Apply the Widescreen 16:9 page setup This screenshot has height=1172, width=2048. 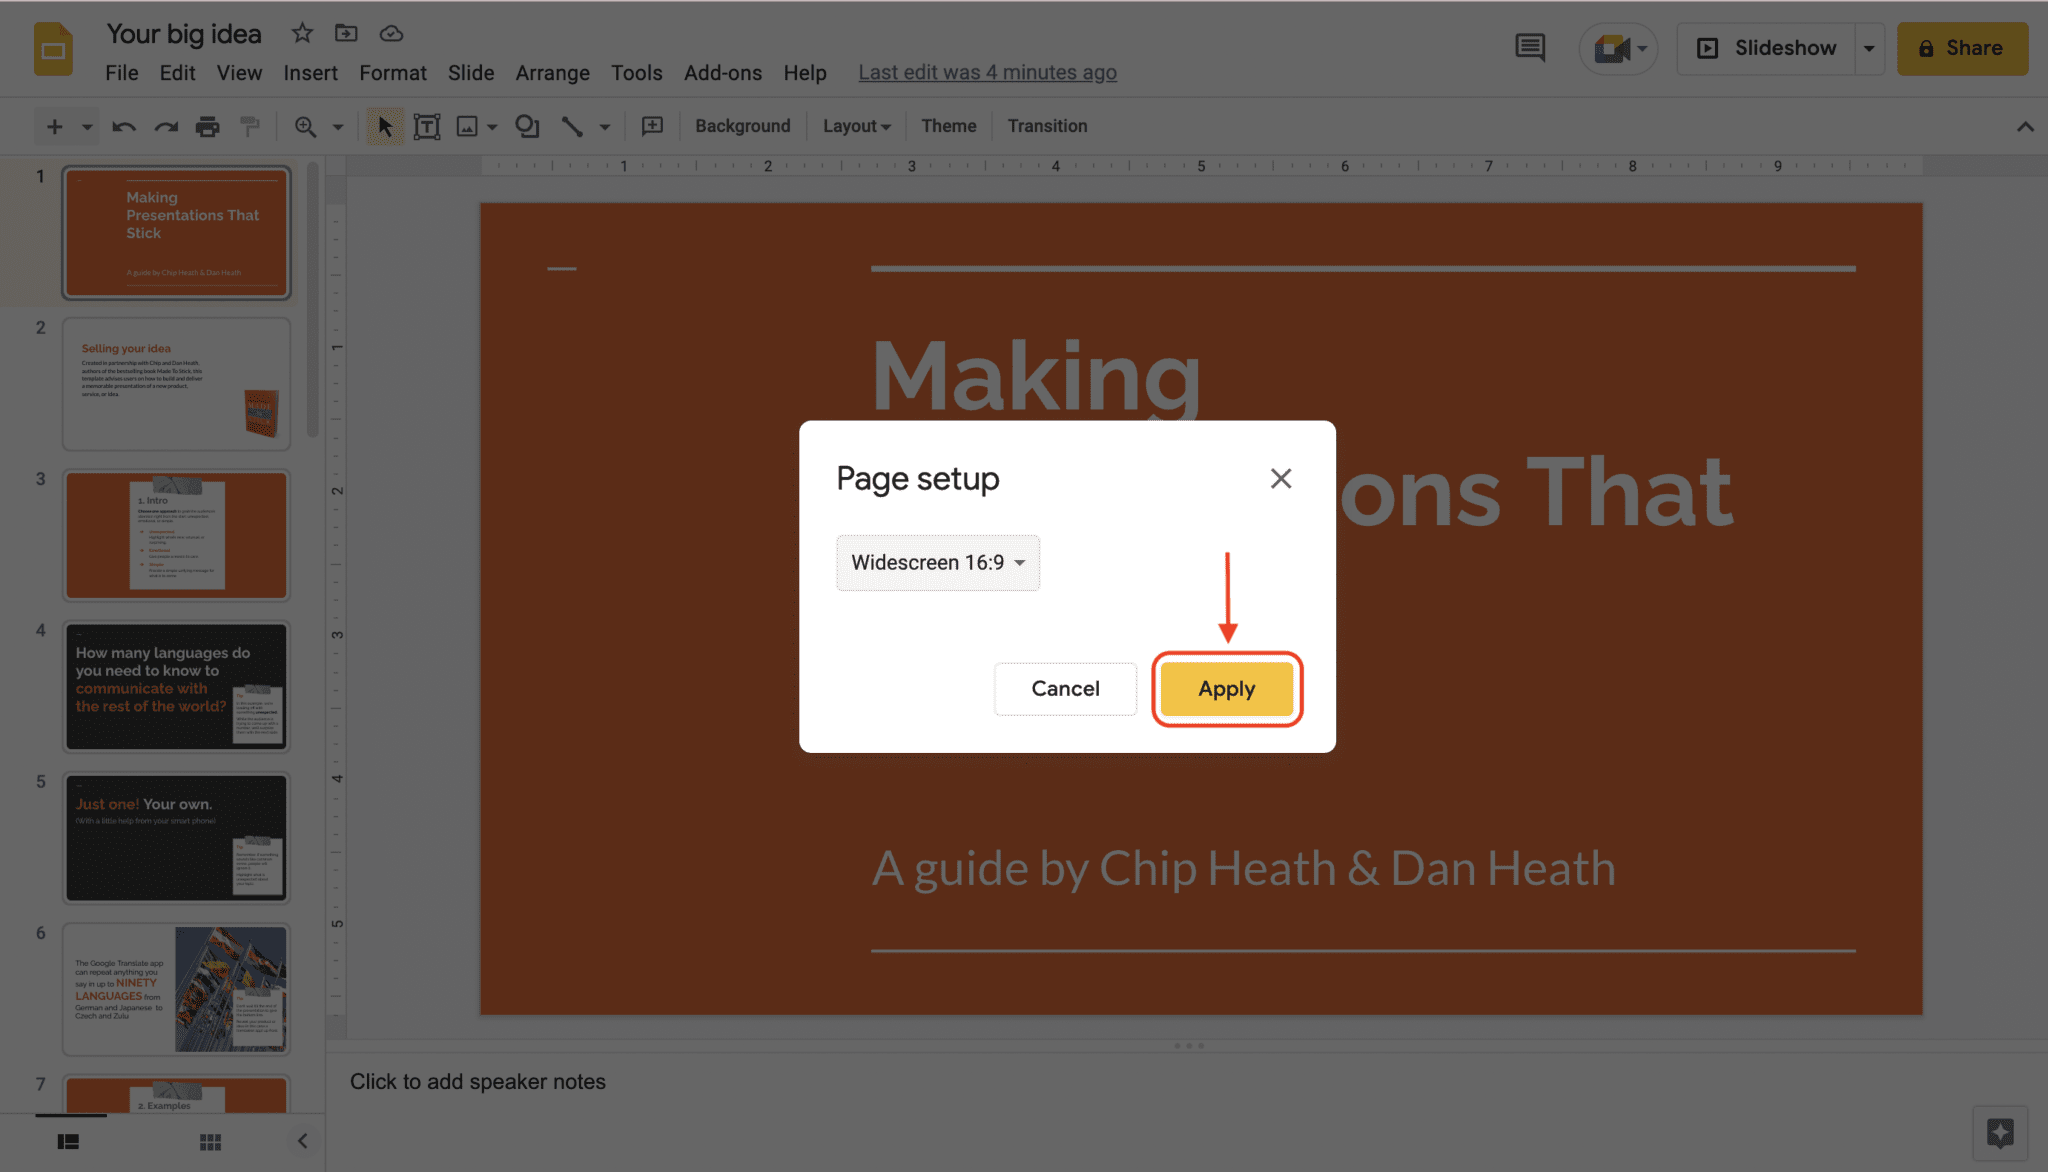(1227, 688)
